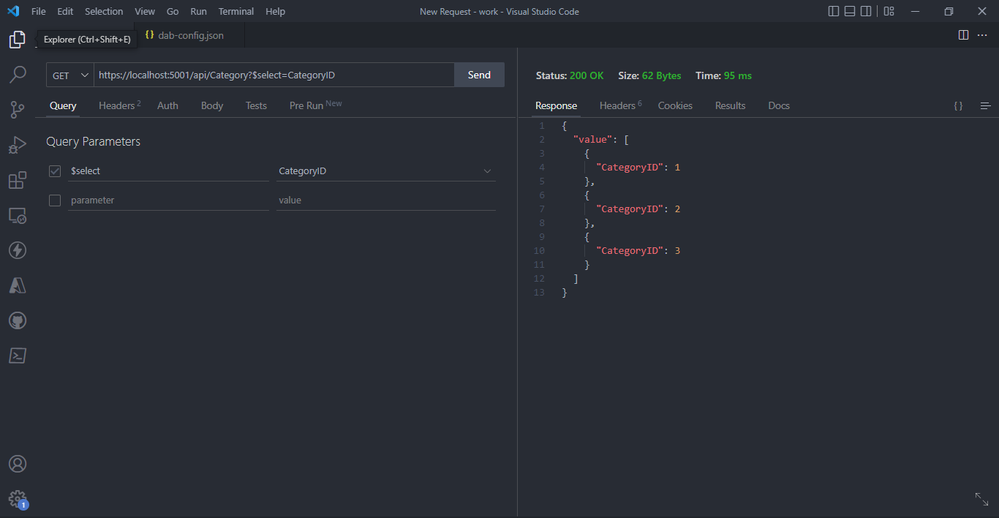Open the Help menu

click(x=275, y=11)
